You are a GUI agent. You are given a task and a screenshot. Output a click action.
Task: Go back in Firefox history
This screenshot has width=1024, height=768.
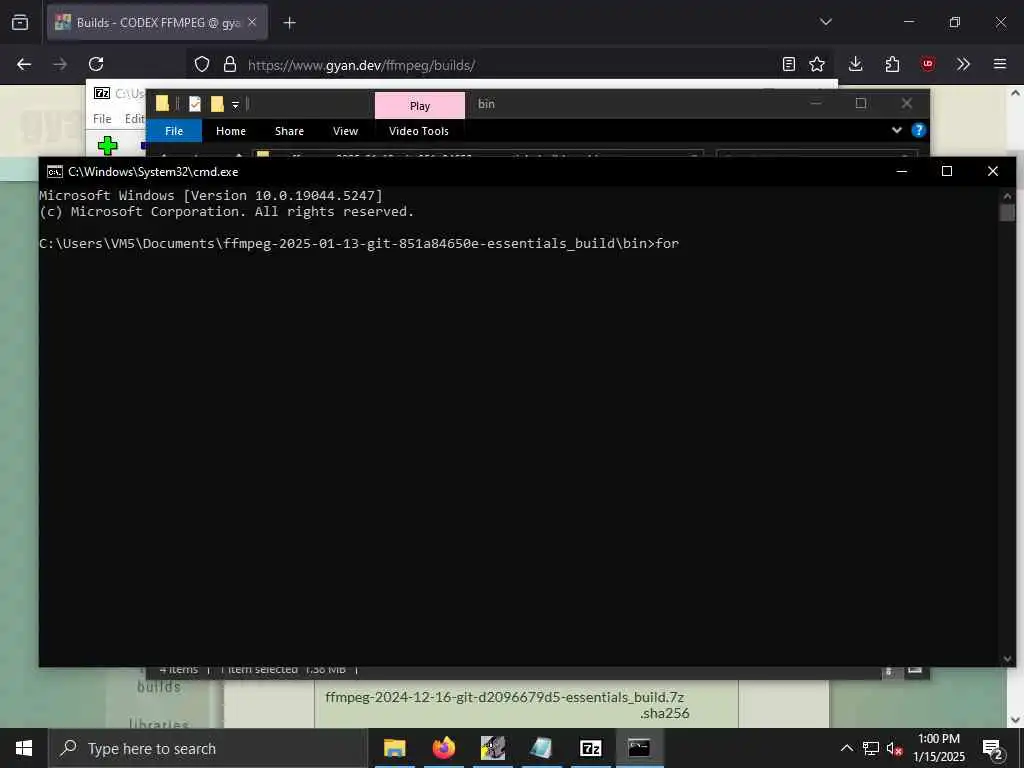point(24,64)
